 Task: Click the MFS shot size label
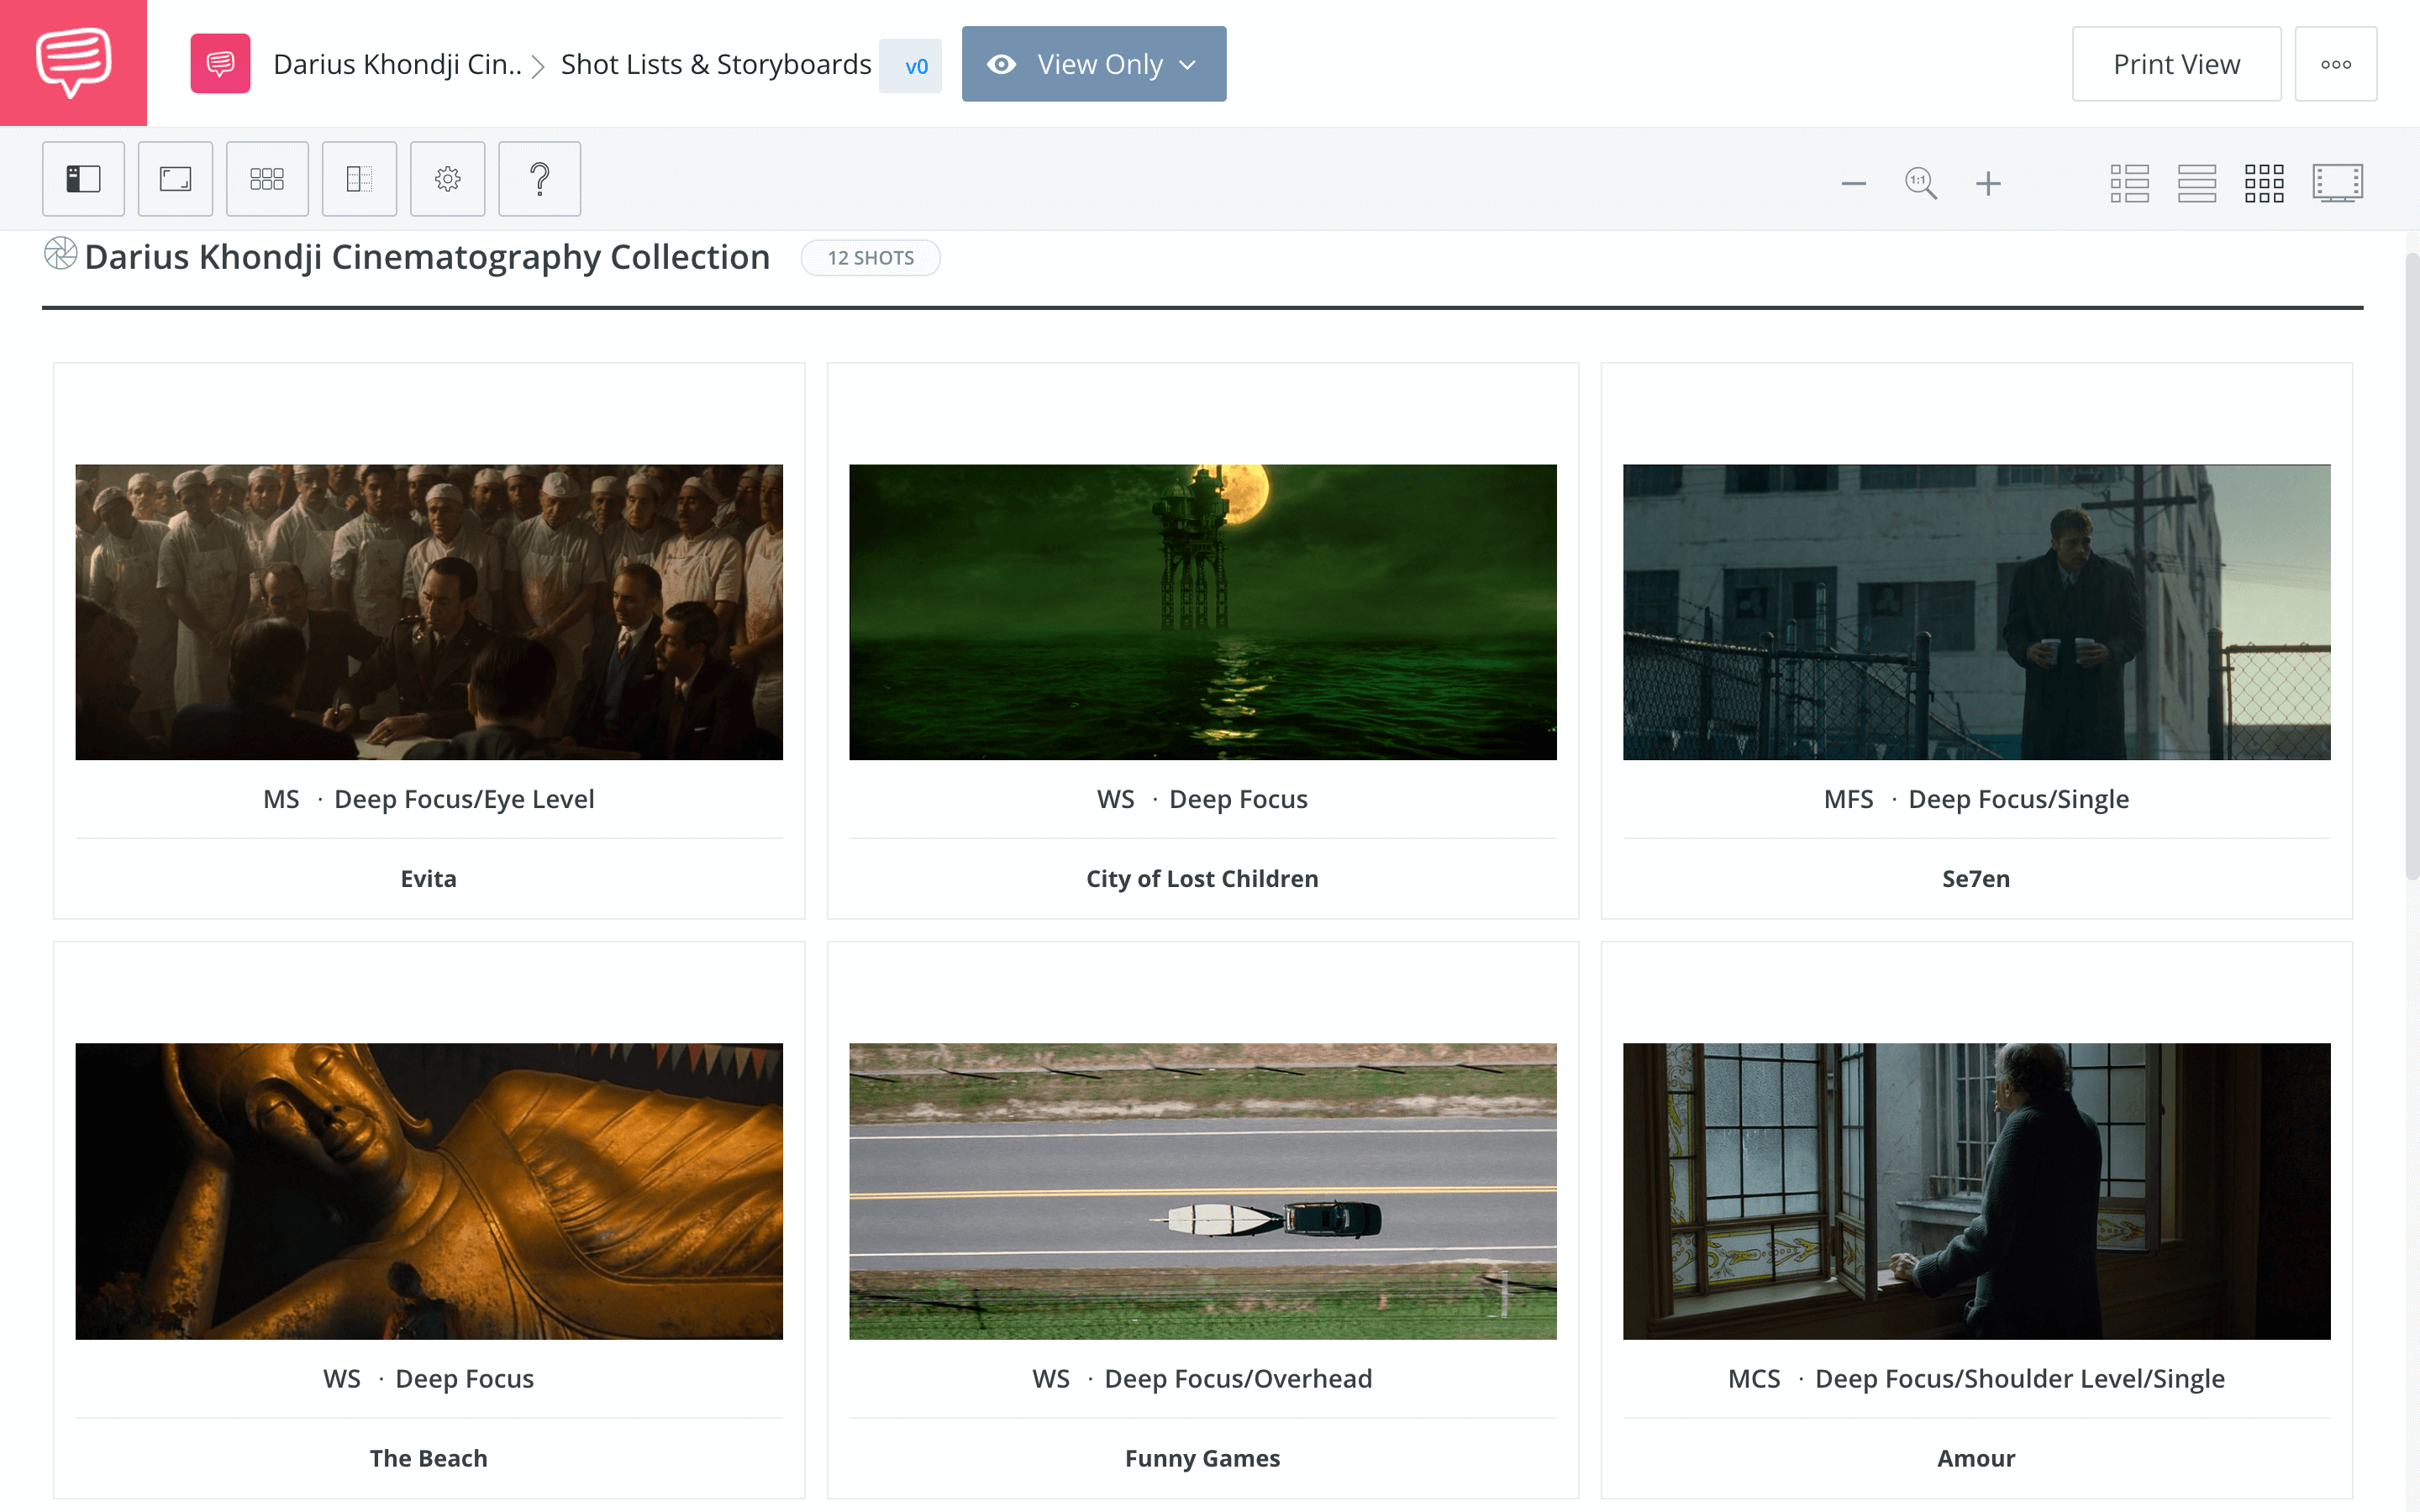click(1848, 799)
